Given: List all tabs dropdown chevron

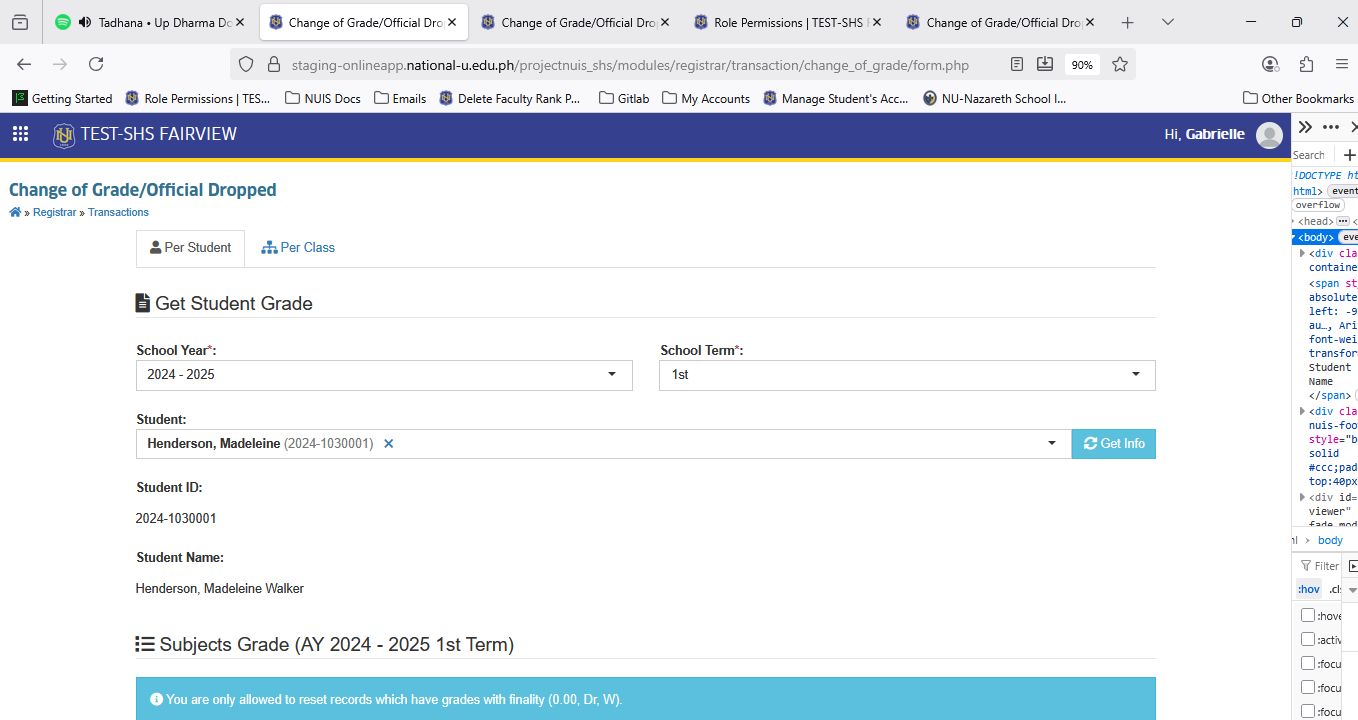Looking at the screenshot, I should pyautogui.click(x=1168, y=22).
